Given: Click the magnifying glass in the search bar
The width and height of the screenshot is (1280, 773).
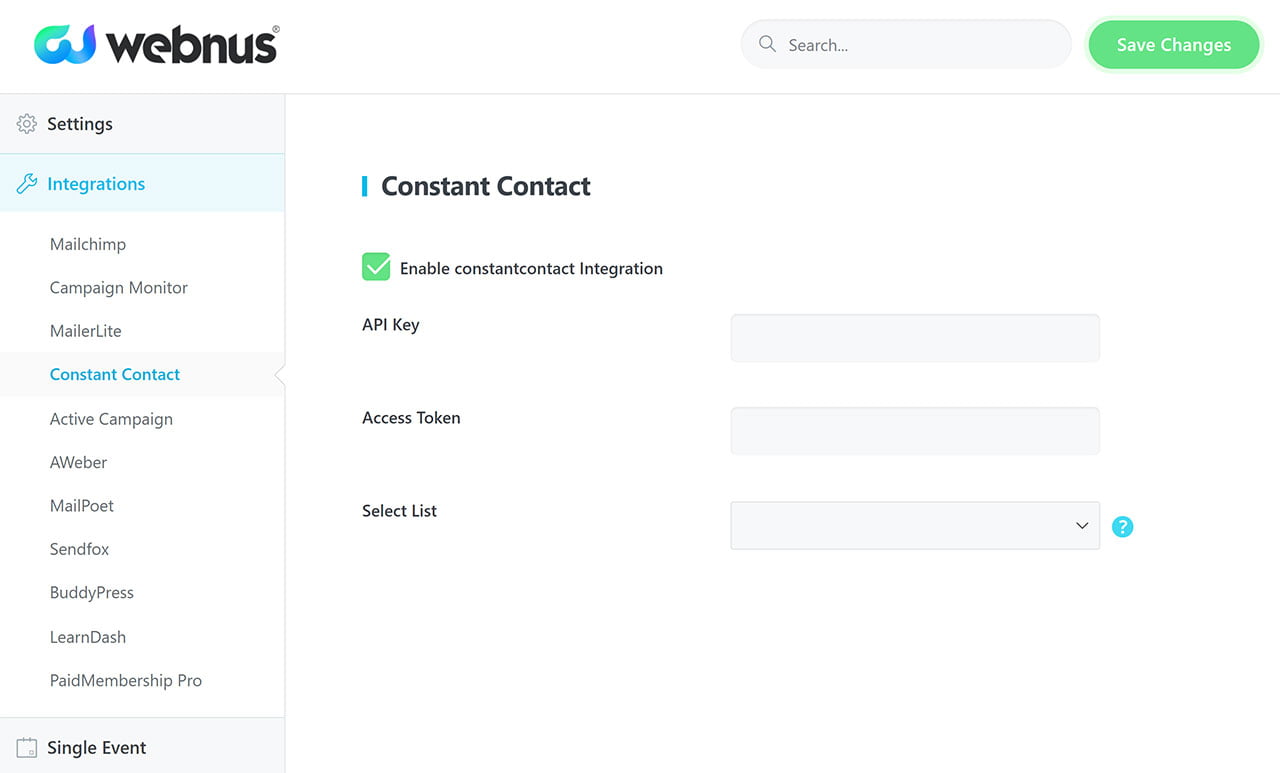Looking at the screenshot, I should 766,44.
